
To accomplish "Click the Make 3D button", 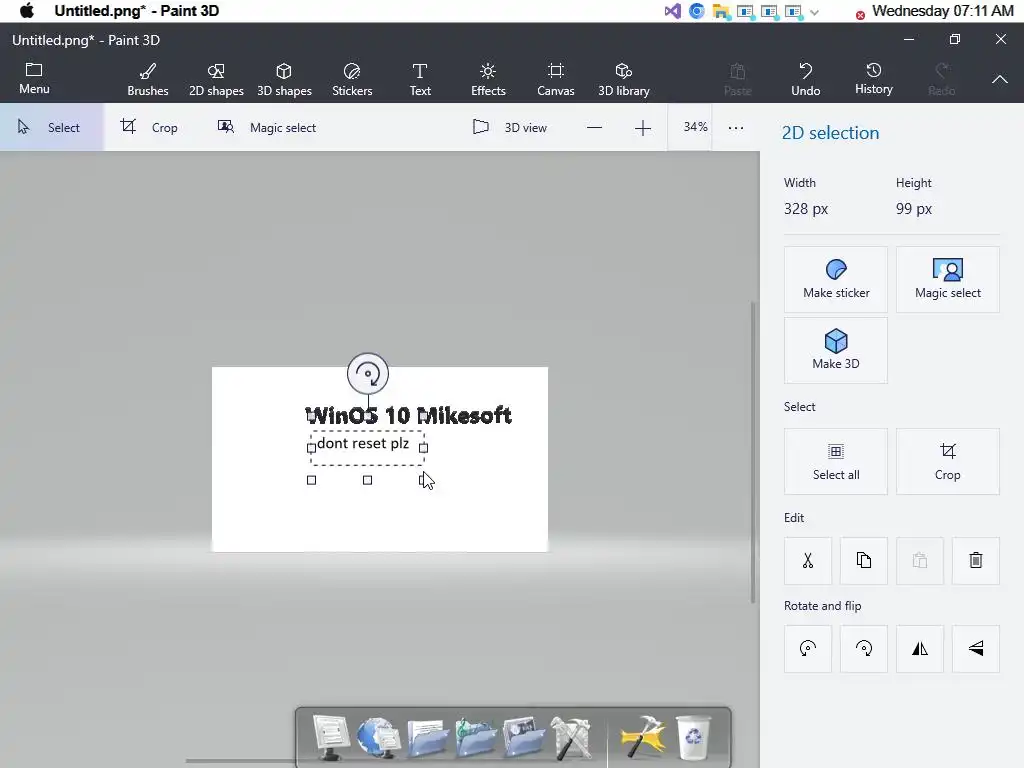I will [836, 350].
